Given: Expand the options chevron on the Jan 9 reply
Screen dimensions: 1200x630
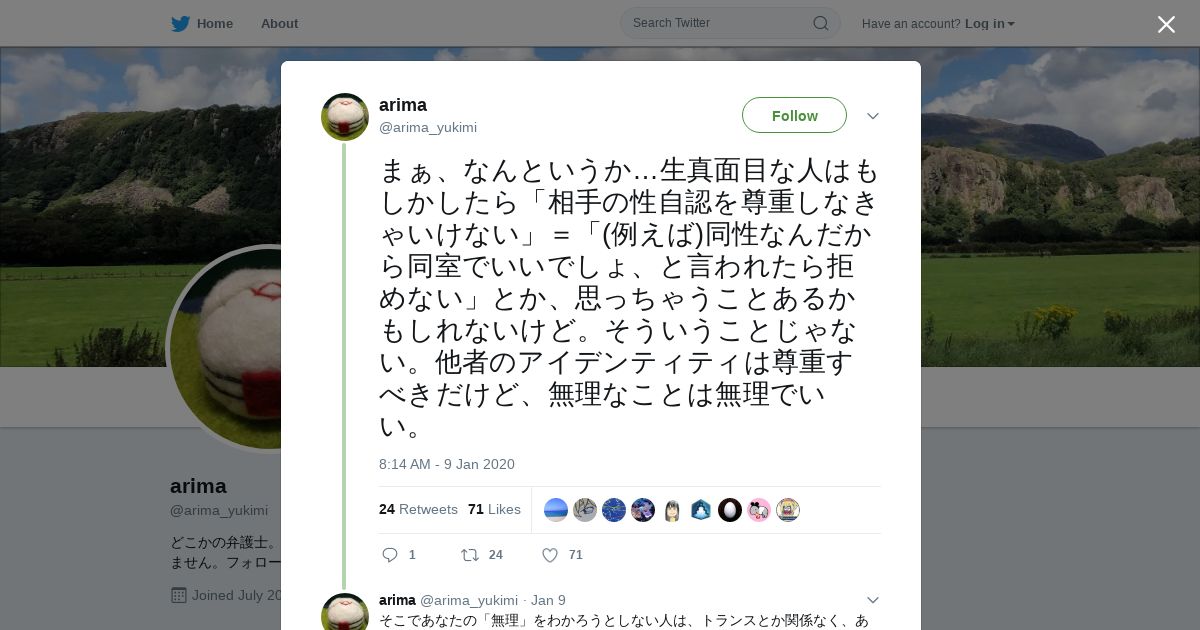Looking at the screenshot, I should 873,600.
